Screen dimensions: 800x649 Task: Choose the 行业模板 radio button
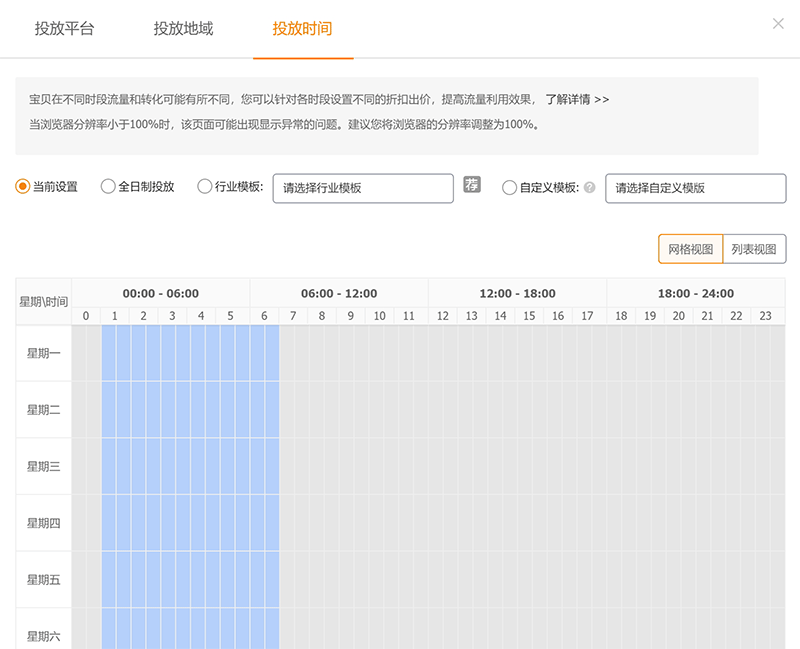pyautogui.click(x=205, y=187)
